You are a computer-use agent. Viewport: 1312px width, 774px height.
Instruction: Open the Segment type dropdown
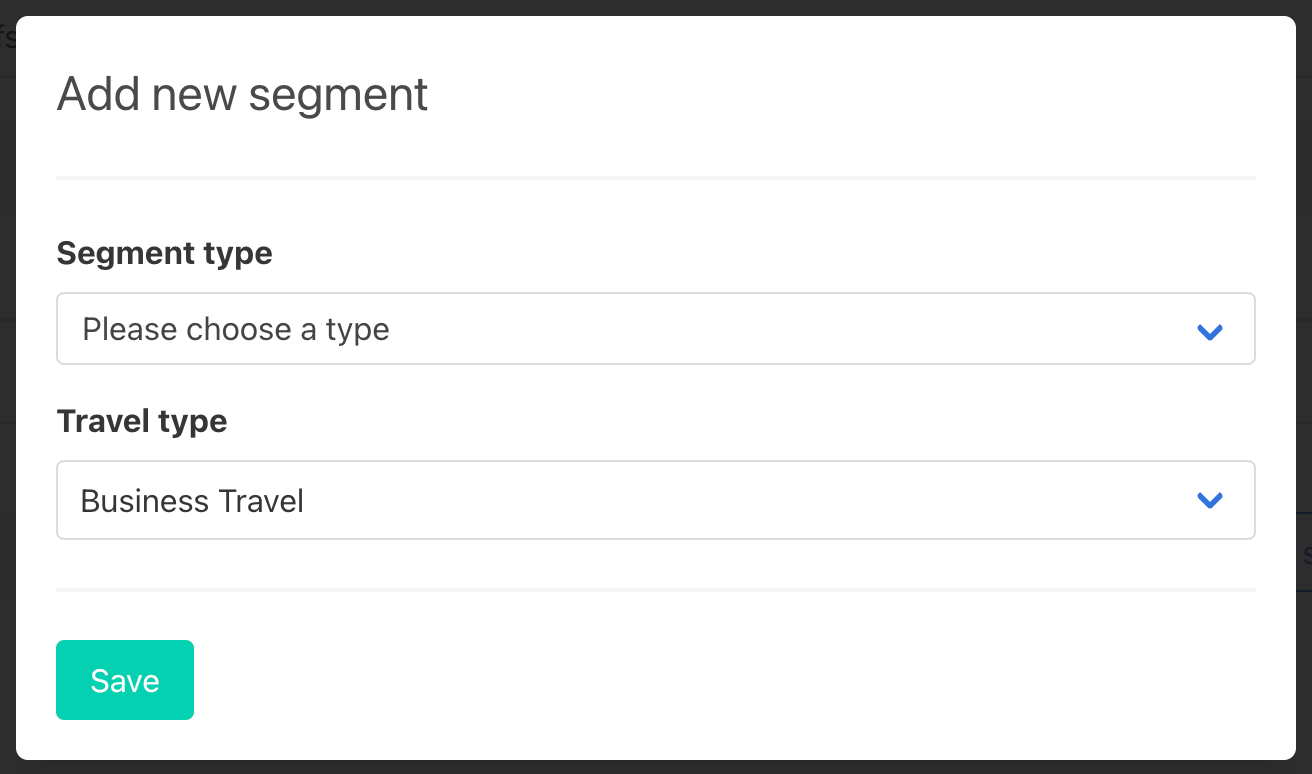click(655, 329)
